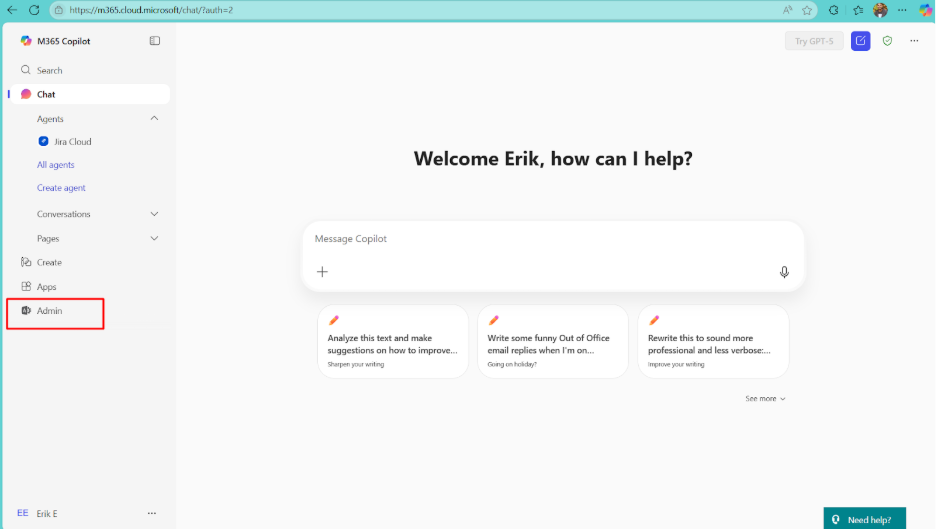Open the Admin sidebar item
This screenshot has width=936, height=529.
pyautogui.click(x=42, y=310)
